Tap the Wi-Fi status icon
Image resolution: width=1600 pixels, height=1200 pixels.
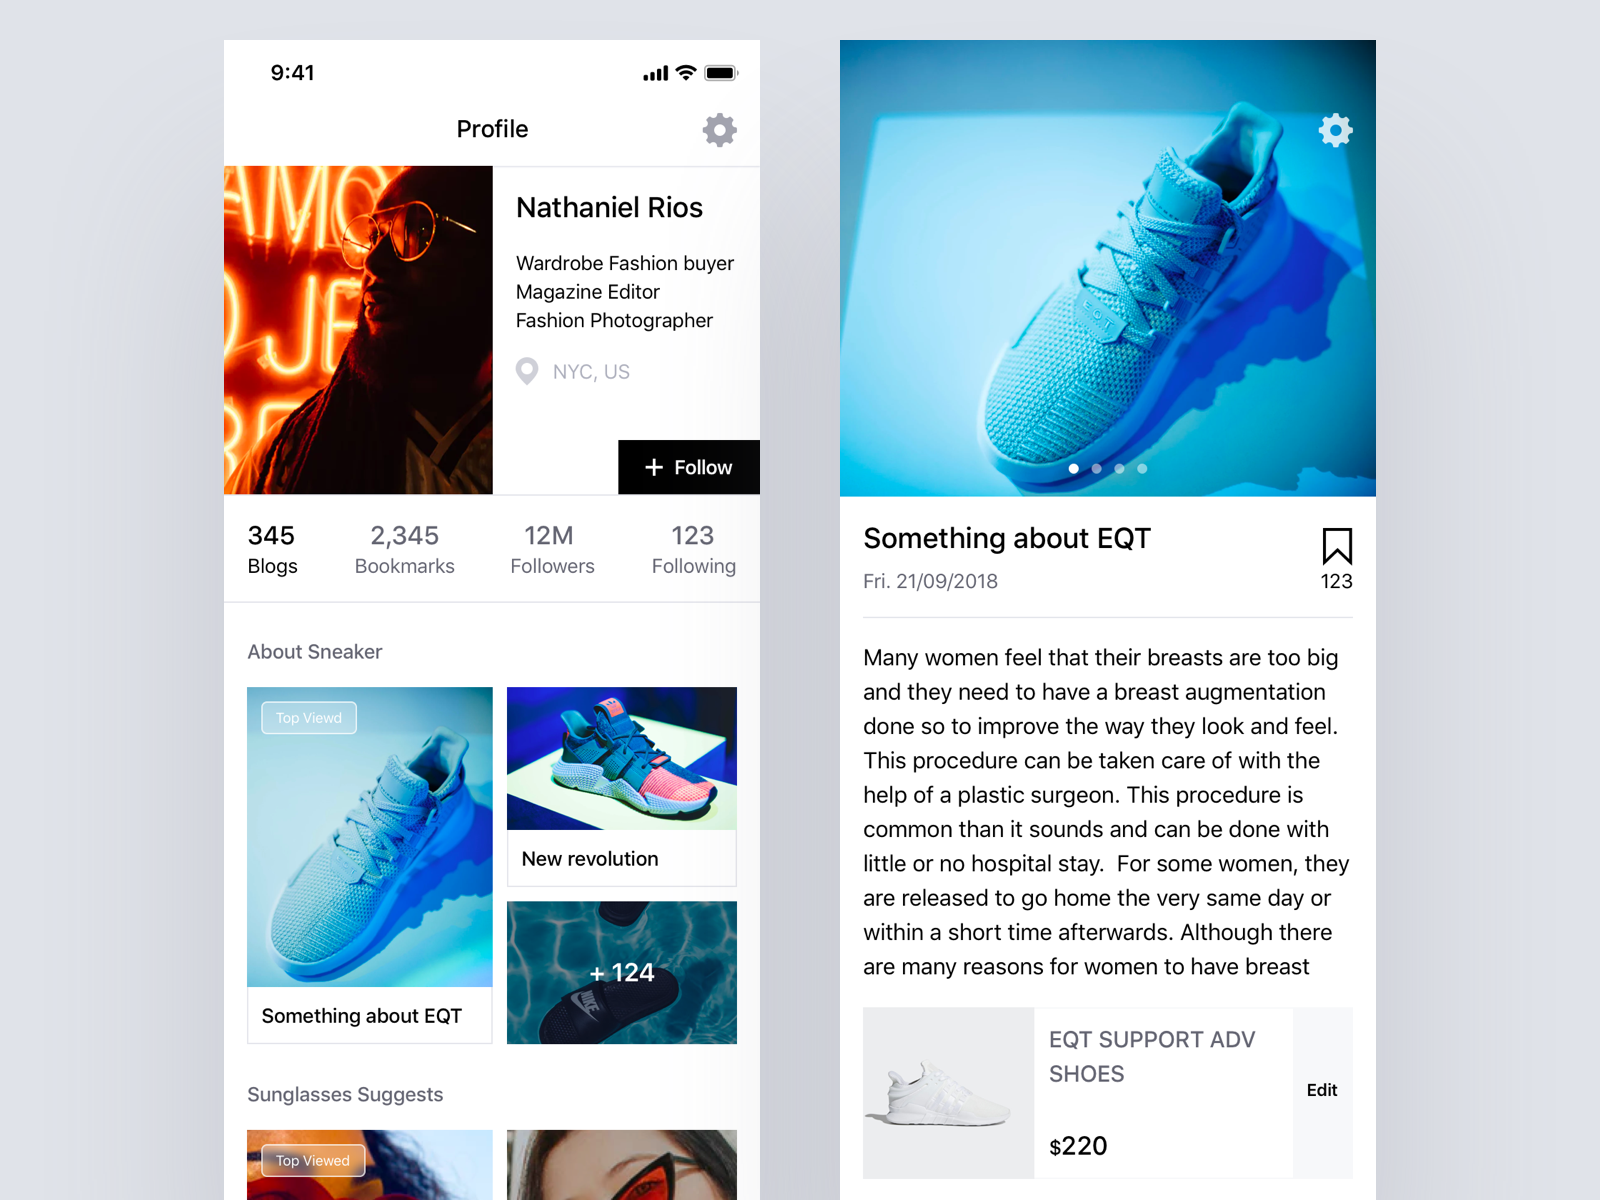pyautogui.click(x=686, y=73)
